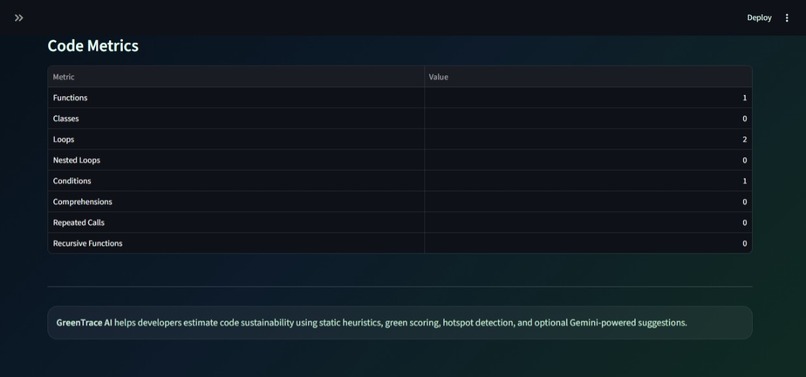Select the Classes metric cell
Screen dimensions: 806x377
pyautogui.click(x=236, y=118)
